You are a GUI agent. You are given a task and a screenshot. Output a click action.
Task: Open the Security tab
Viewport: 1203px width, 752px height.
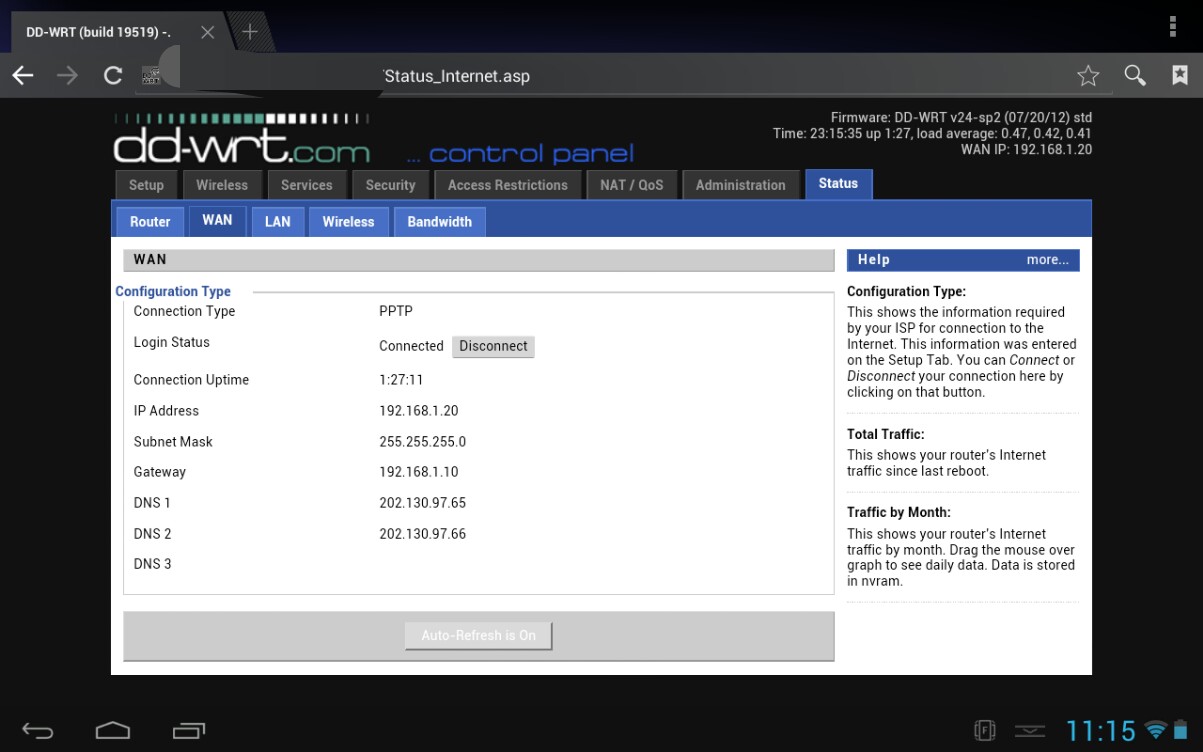391,185
